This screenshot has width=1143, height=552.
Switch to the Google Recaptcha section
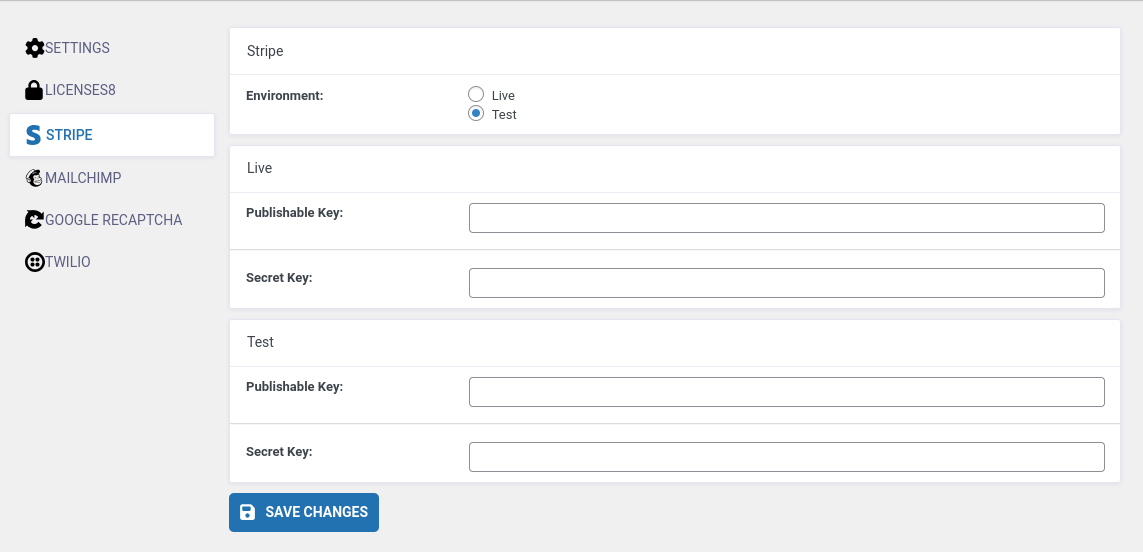point(113,220)
